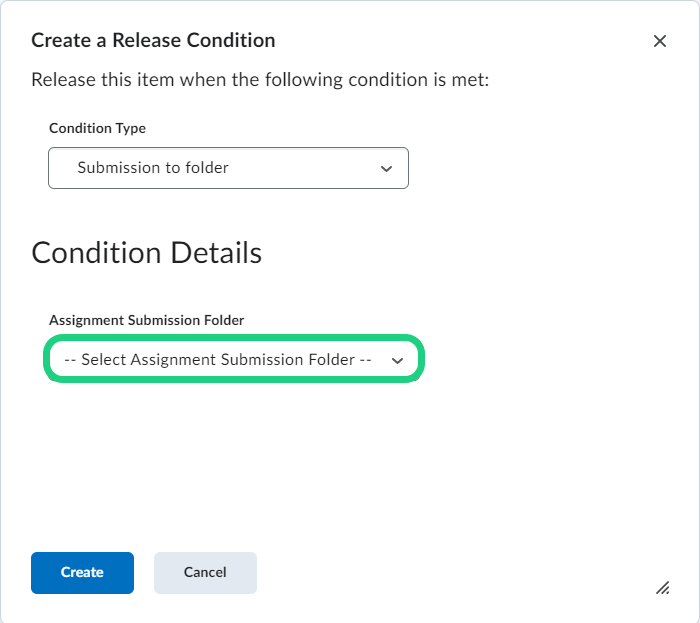Close the Create a Release Condition dialog
This screenshot has height=623, width=700.
(659, 41)
